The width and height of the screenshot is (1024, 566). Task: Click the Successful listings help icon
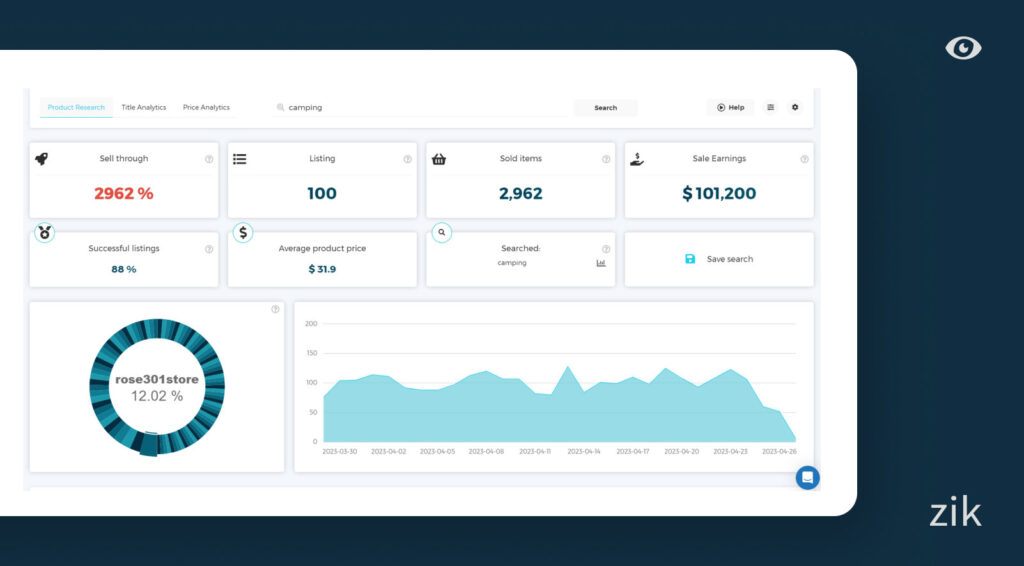pos(209,249)
